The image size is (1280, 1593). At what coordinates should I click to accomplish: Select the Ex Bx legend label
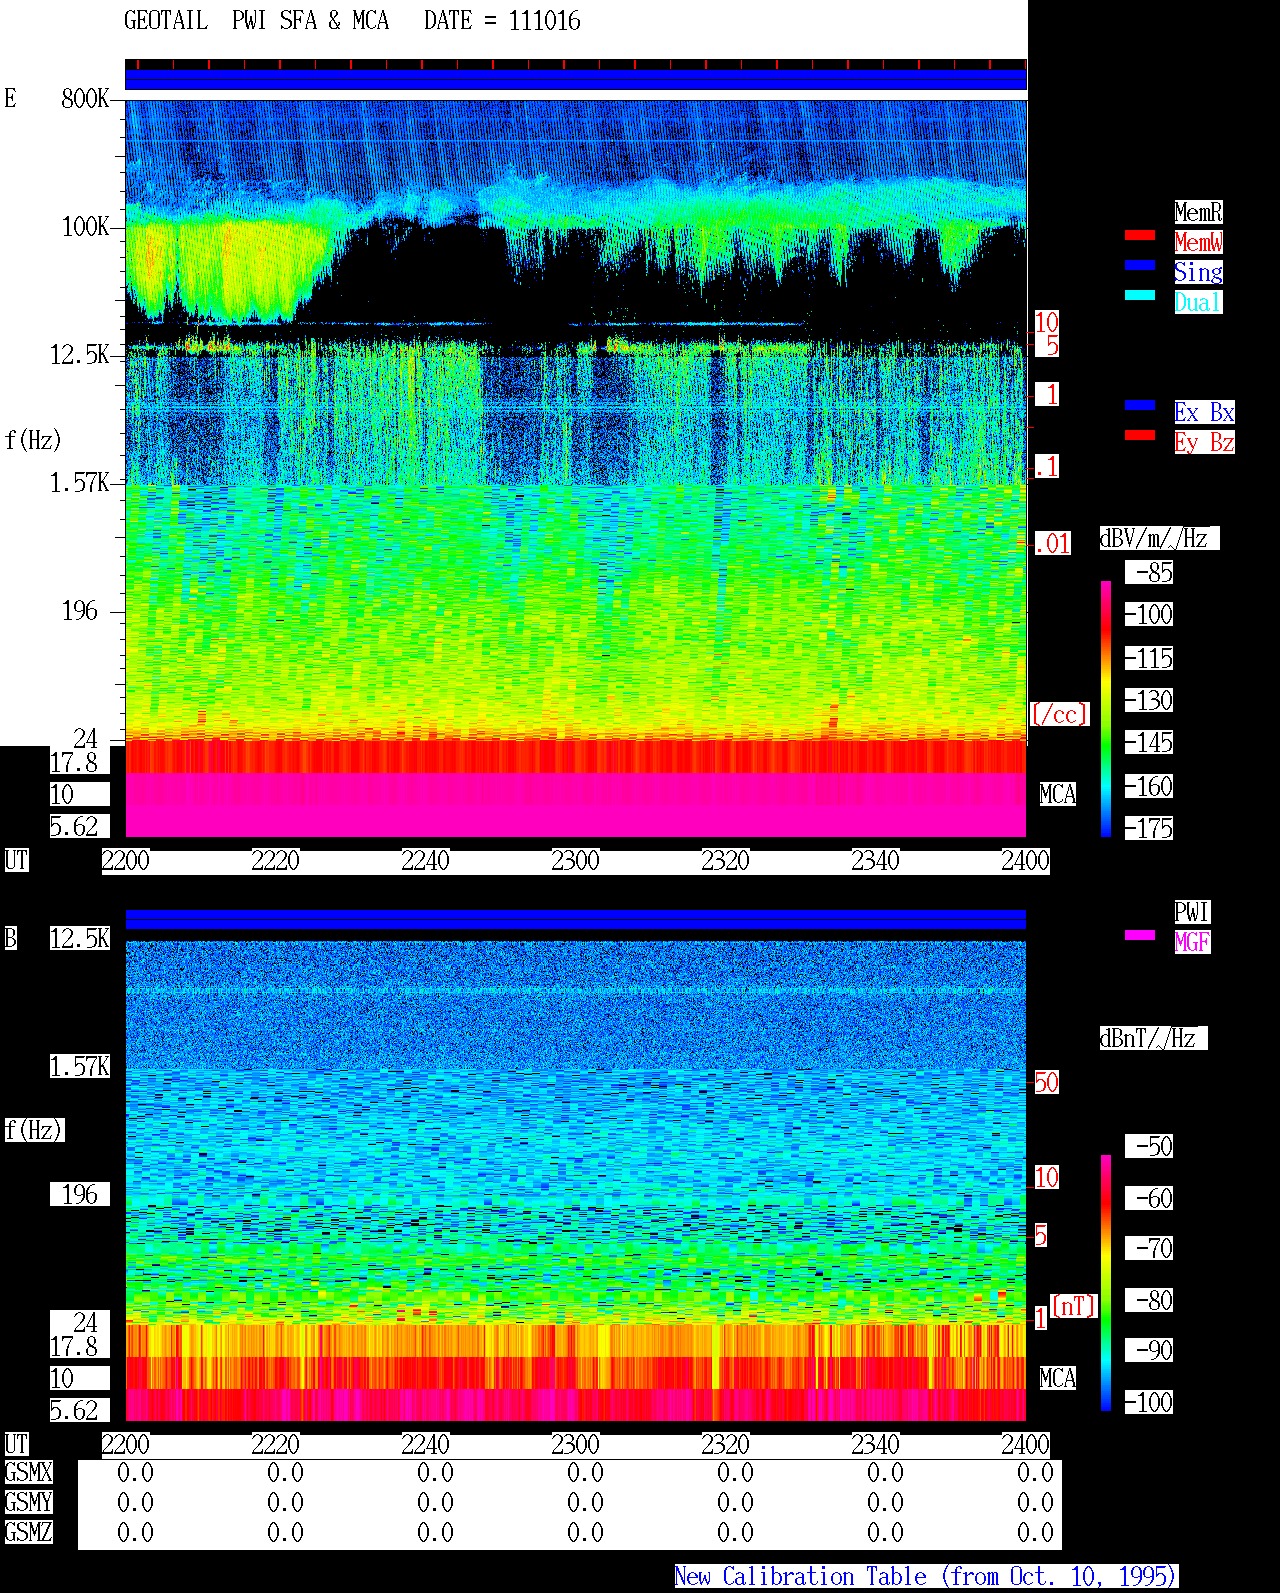click(x=1204, y=412)
